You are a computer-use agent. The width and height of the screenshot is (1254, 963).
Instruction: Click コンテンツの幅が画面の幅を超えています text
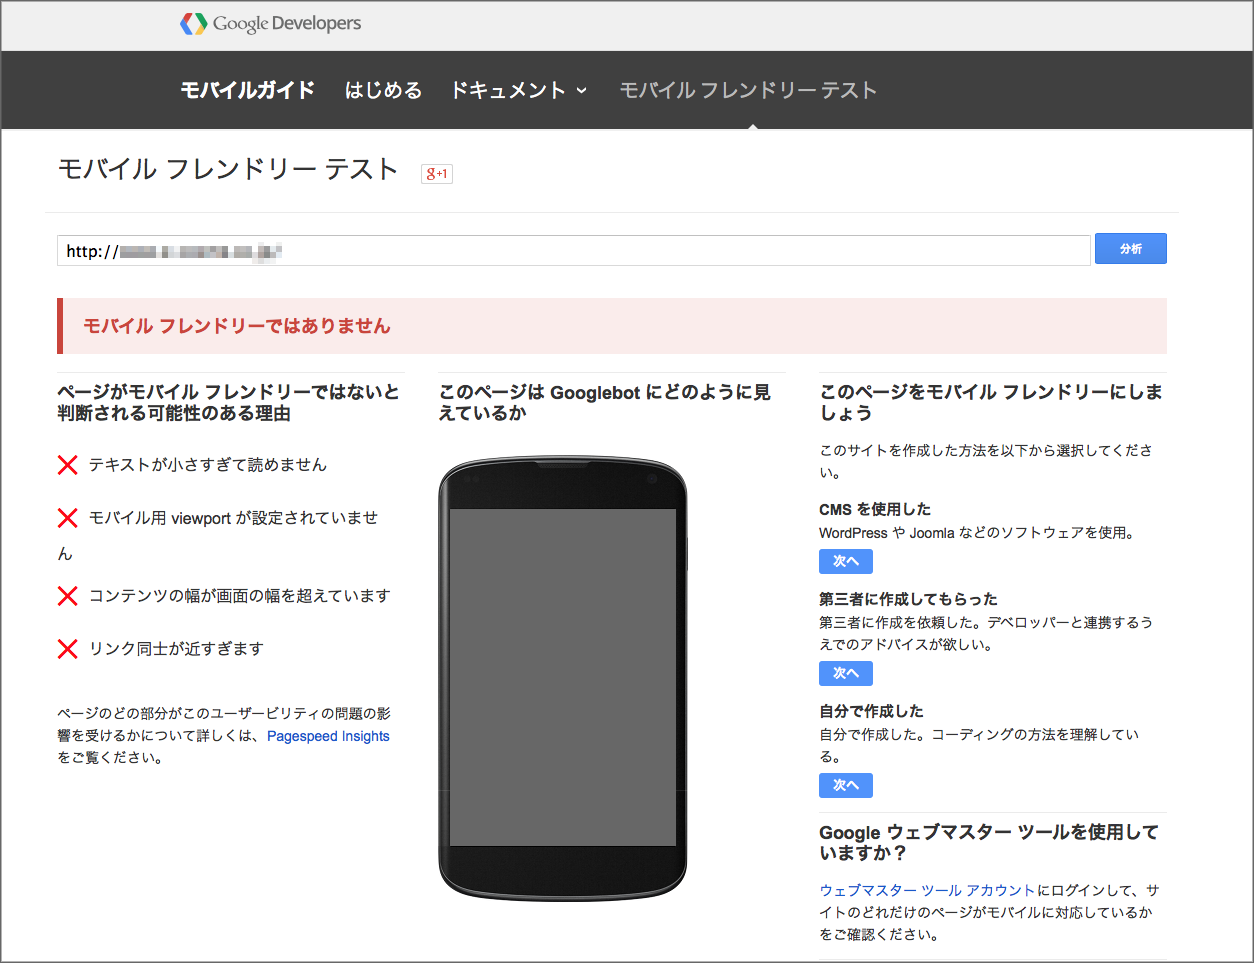[x=240, y=596]
